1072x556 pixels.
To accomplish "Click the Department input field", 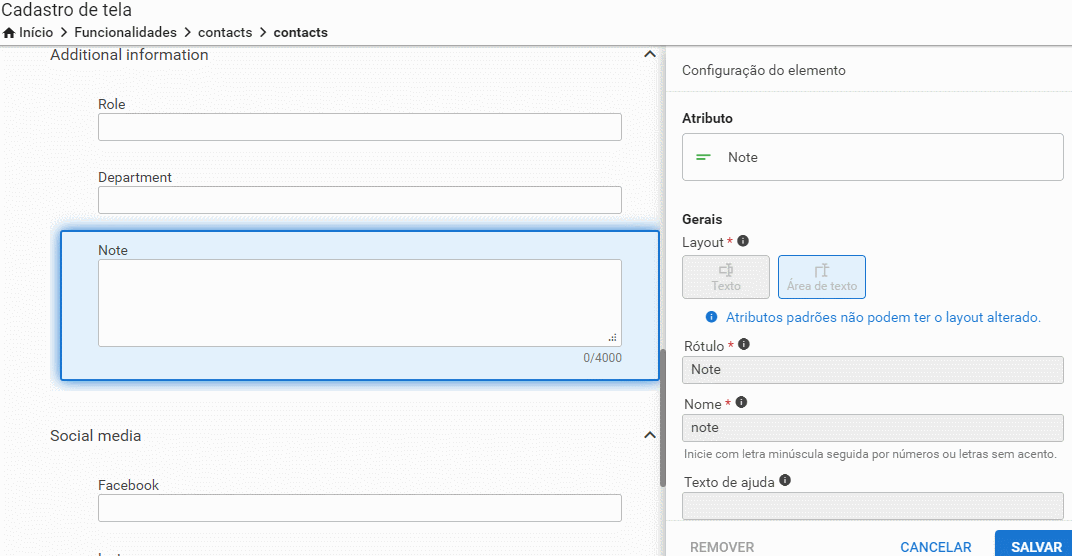I will (x=360, y=200).
